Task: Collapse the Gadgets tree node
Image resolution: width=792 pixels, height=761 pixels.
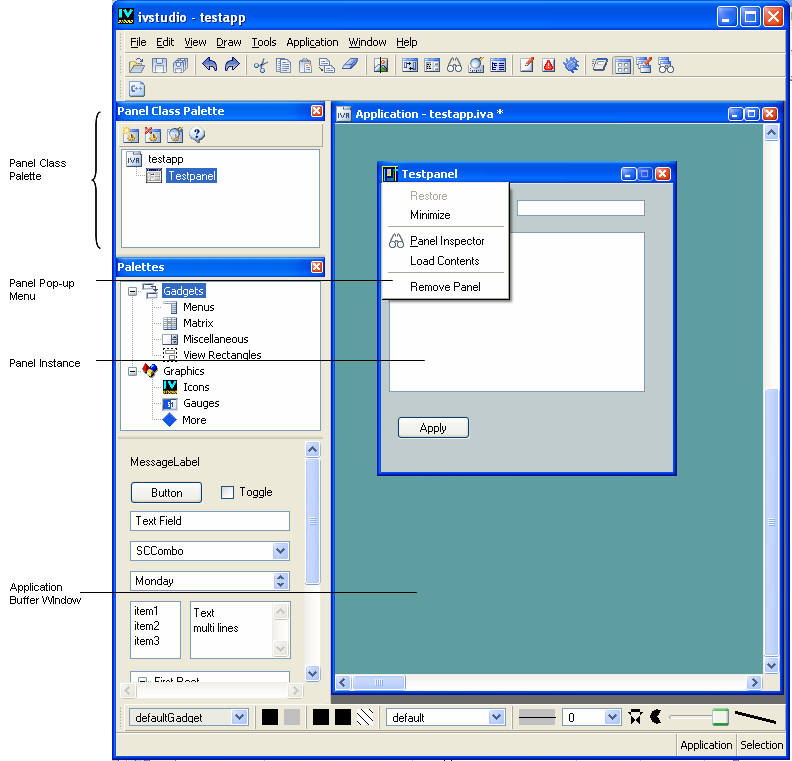Action: pos(131,291)
